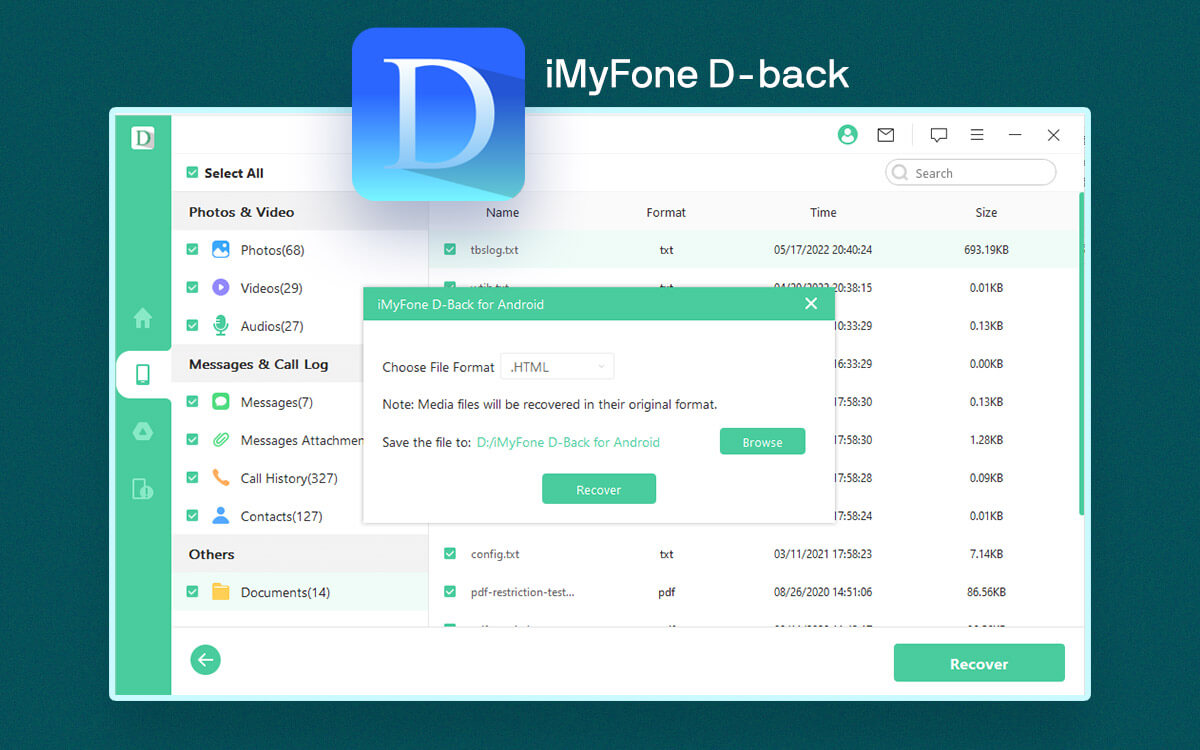
Task: Select the pdf-restriction-test file name
Action: pos(522,592)
